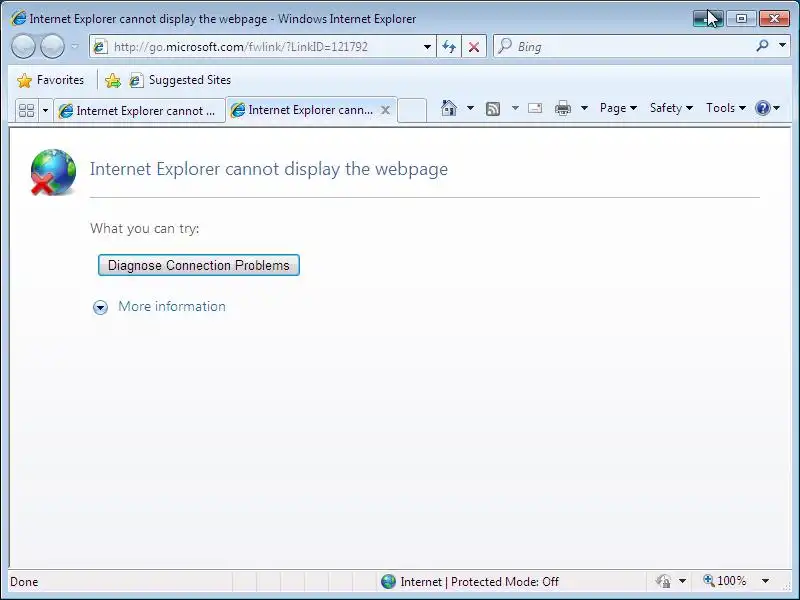Open the Page menu
Screen dimensions: 800x600
coord(618,108)
